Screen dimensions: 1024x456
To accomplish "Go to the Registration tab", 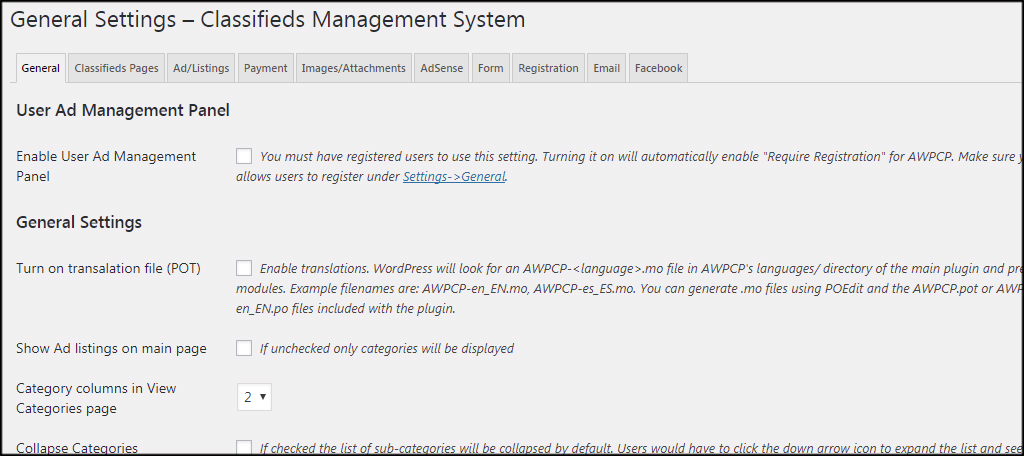I will click(548, 68).
